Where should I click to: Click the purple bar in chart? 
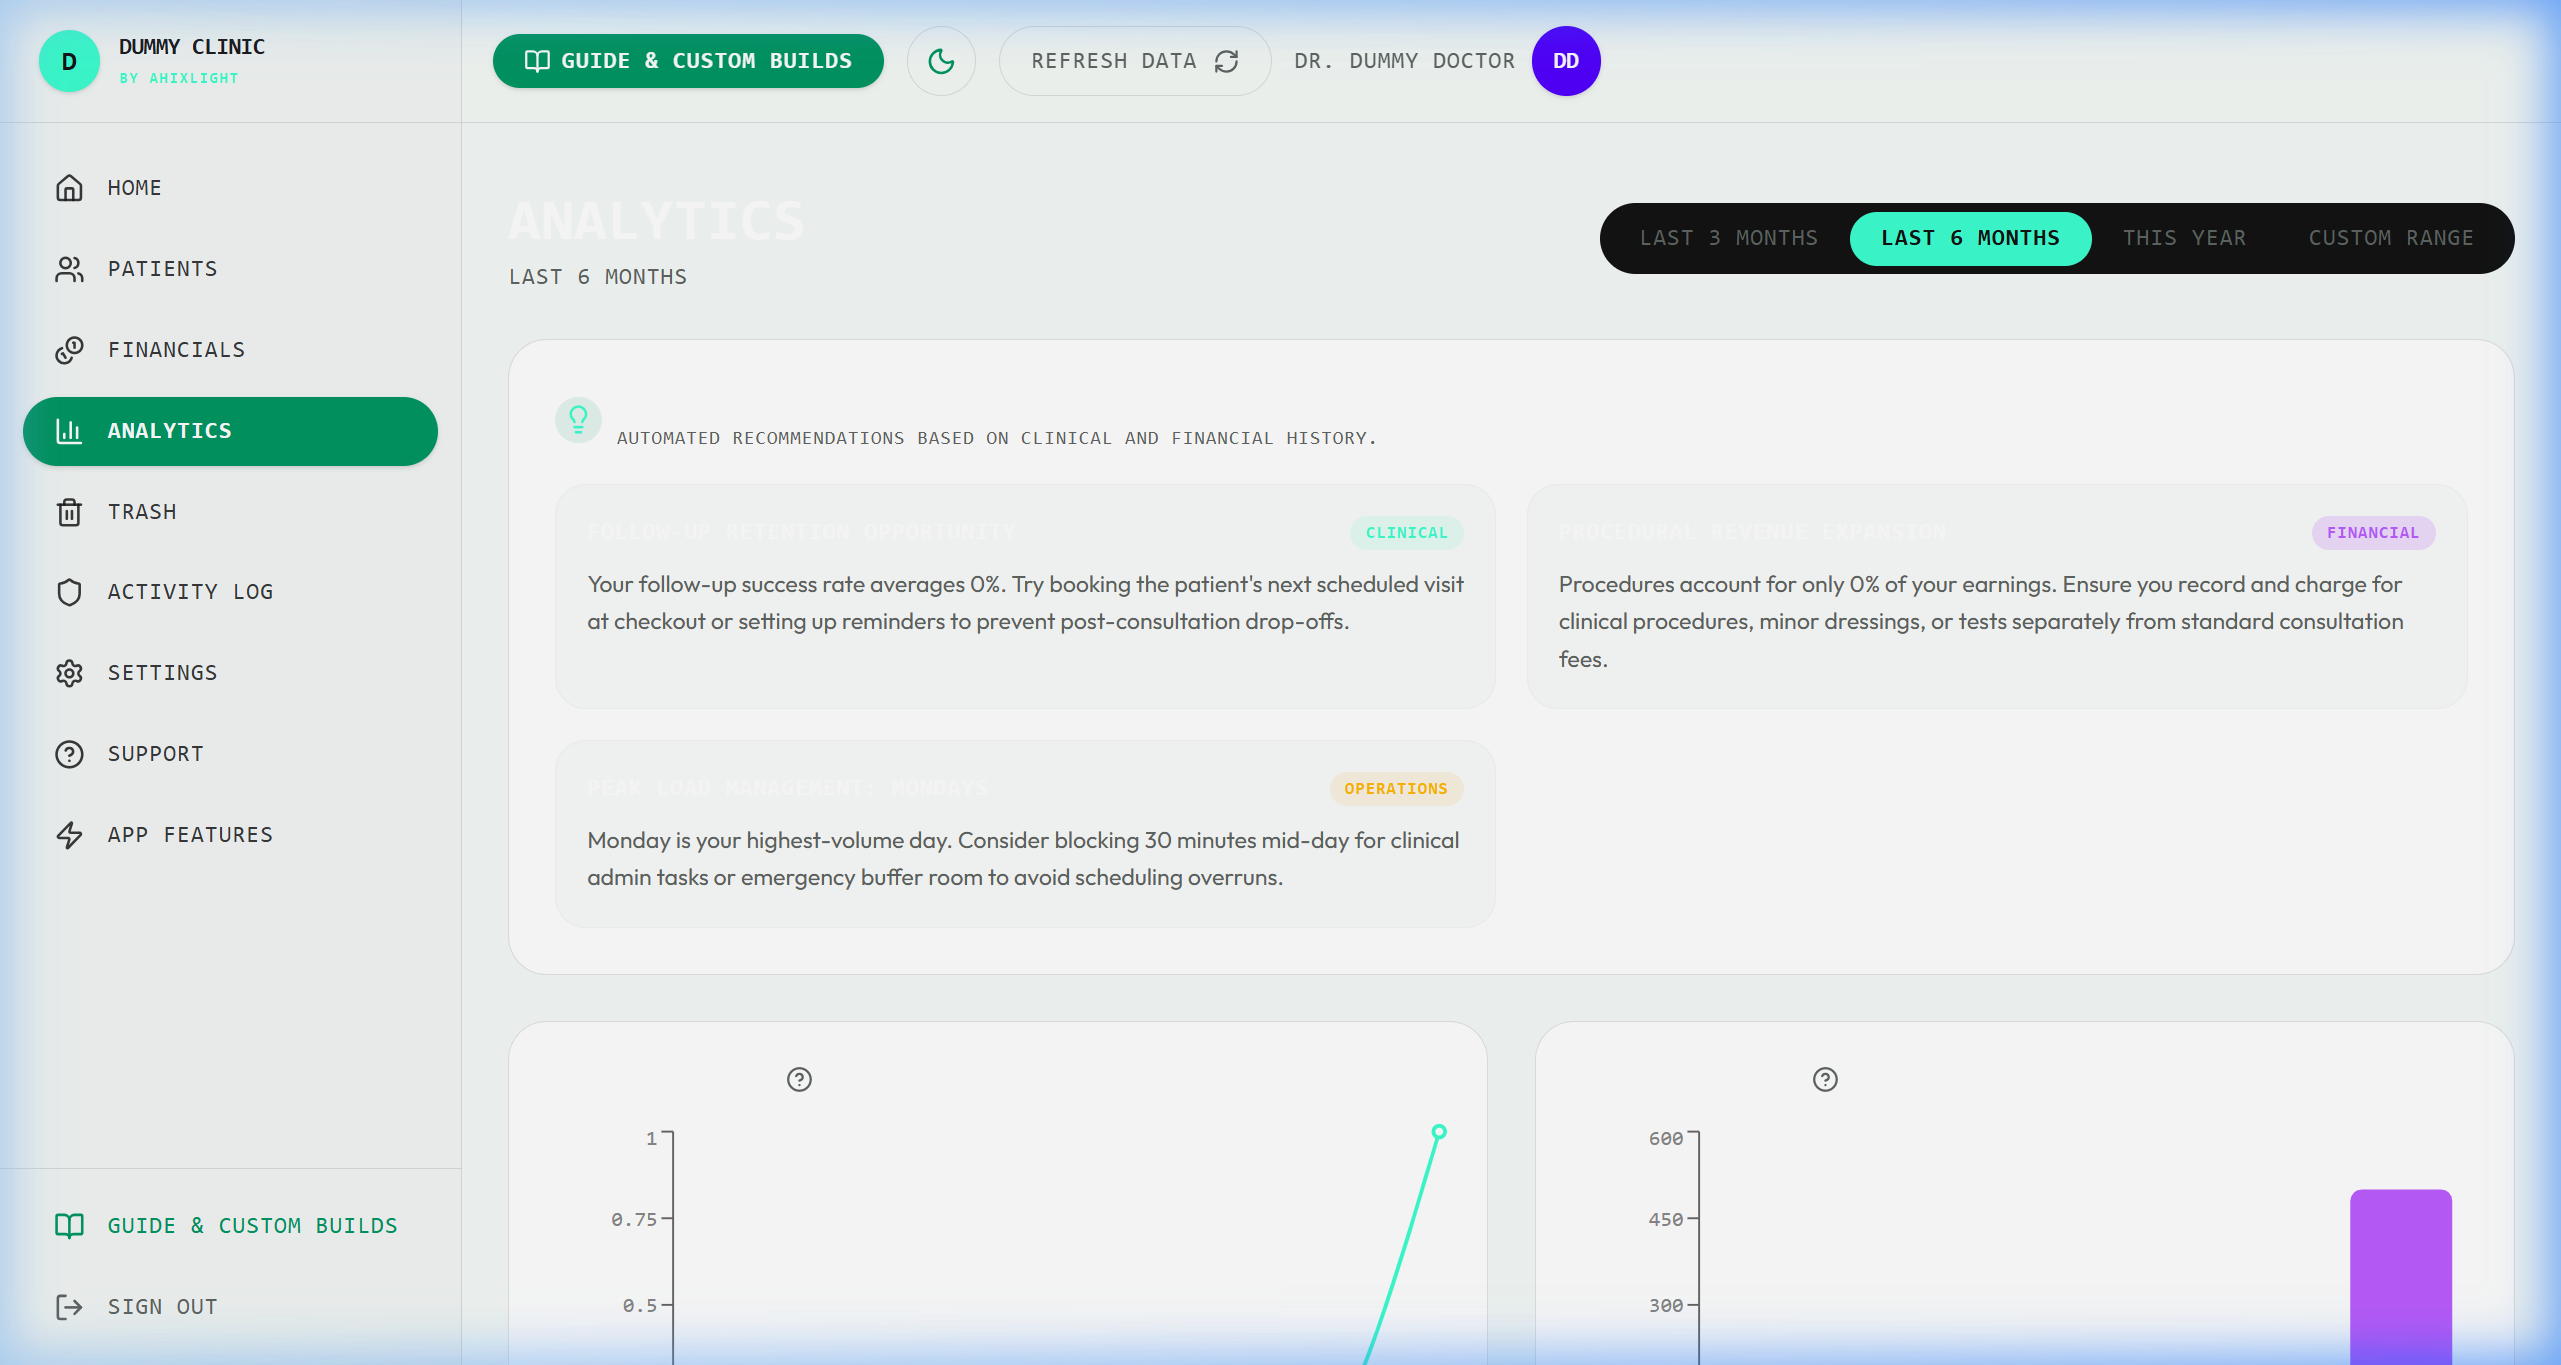pyautogui.click(x=2401, y=1276)
